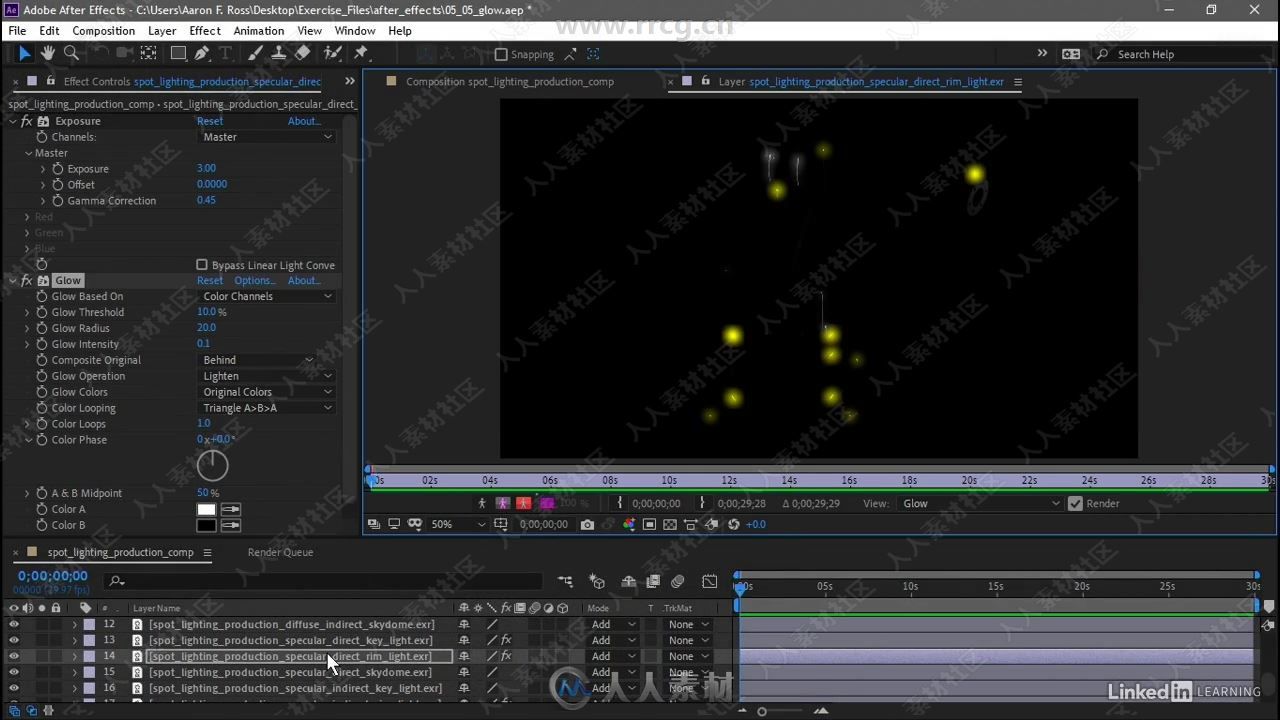The image size is (1280, 720).
Task: Click the Color Phase angle dial
Action: (213, 465)
